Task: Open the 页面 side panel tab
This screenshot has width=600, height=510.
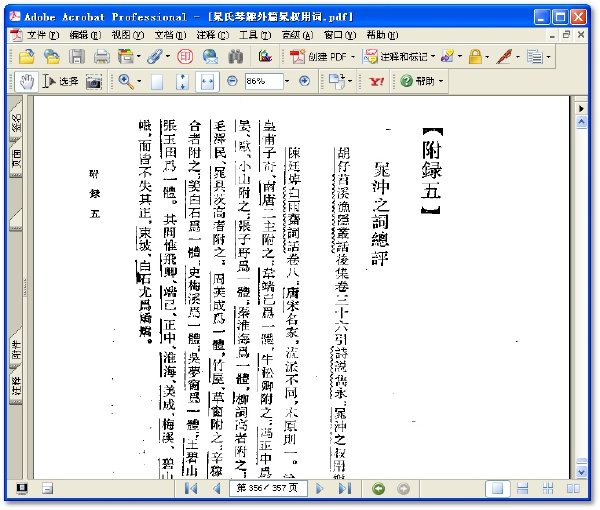Action: pos(16,158)
